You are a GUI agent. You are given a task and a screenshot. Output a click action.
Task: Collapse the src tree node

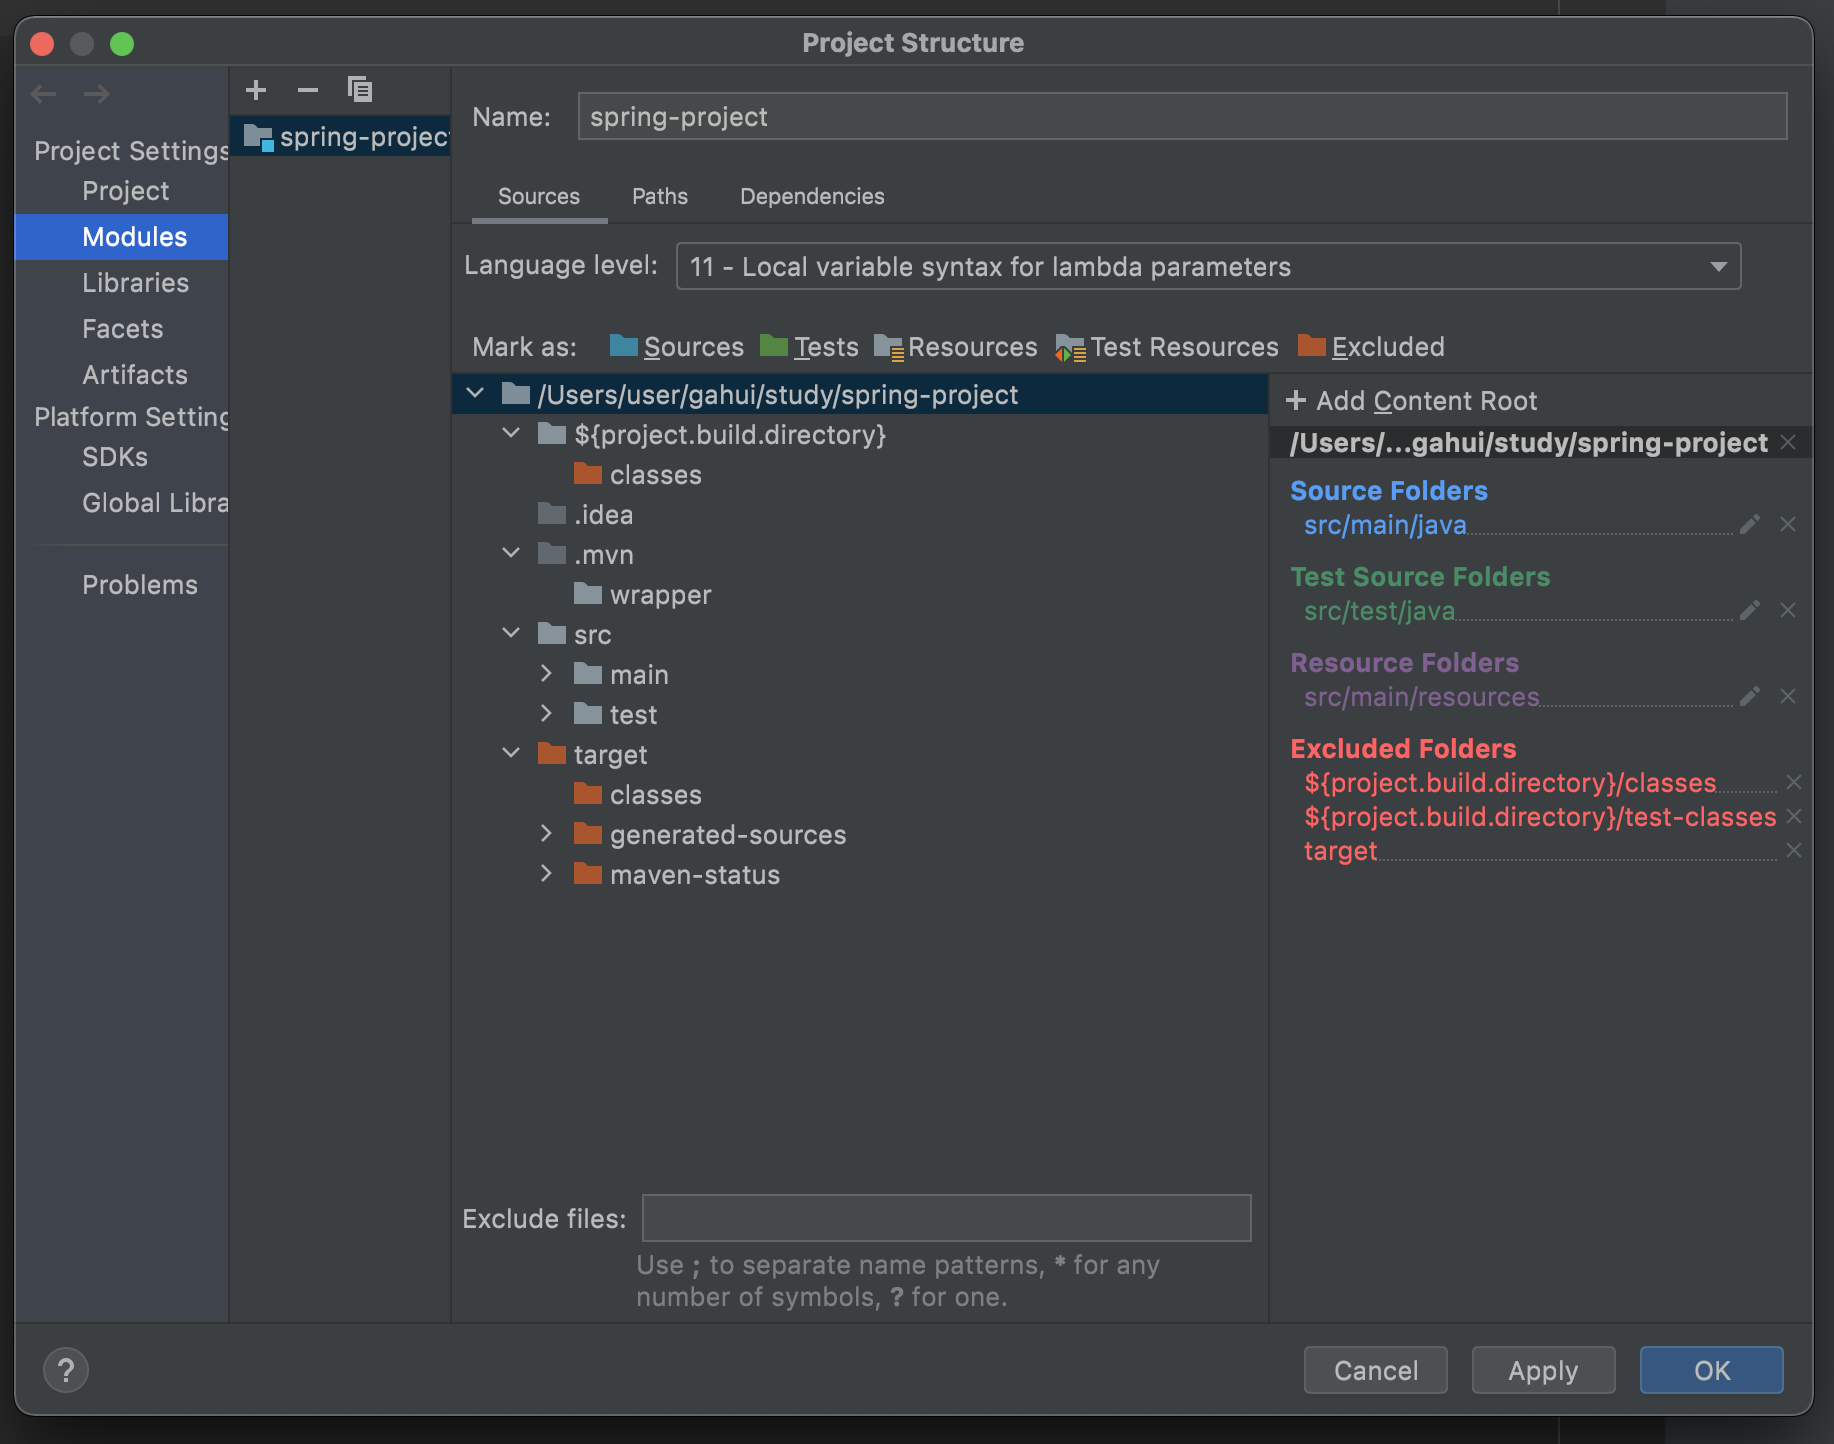[x=511, y=633]
